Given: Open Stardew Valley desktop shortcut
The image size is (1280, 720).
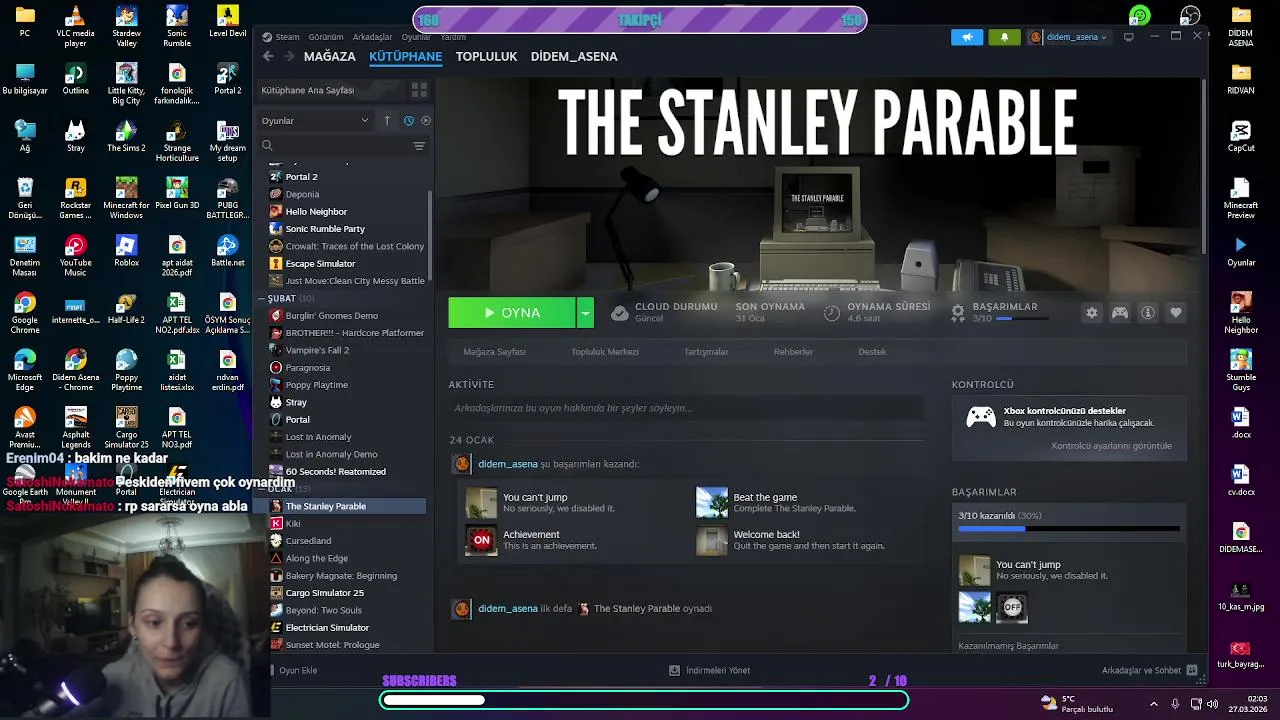Looking at the screenshot, I should coord(126,26).
